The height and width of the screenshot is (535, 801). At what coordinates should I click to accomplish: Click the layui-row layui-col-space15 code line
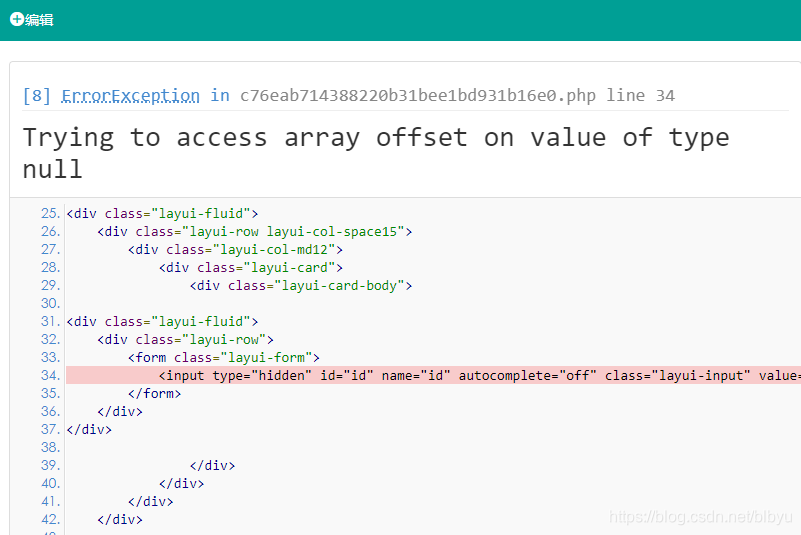tap(254, 231)
